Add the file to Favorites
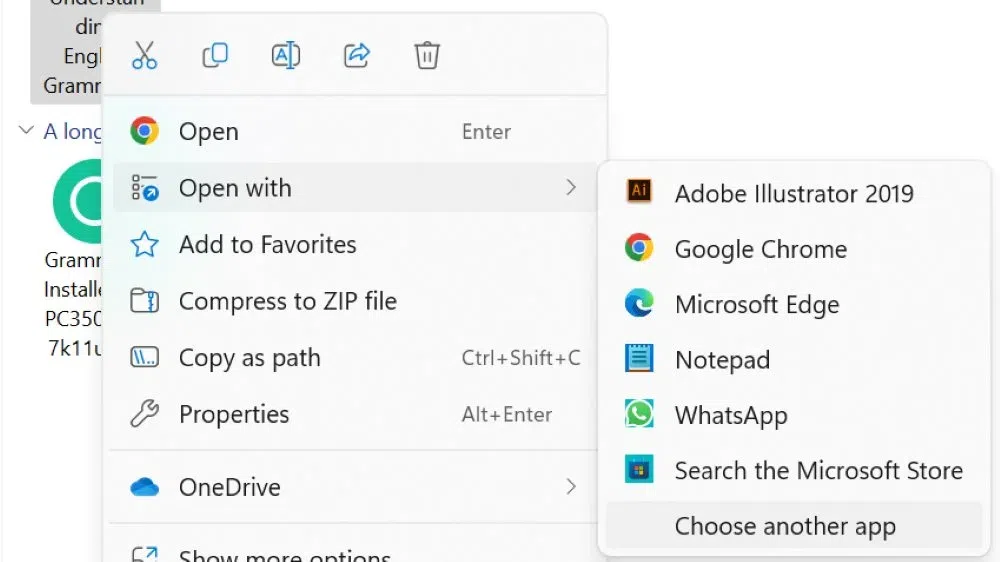The height and width of the screenshot is (562, 1000). pyautogui.click(x=267, y=245)
